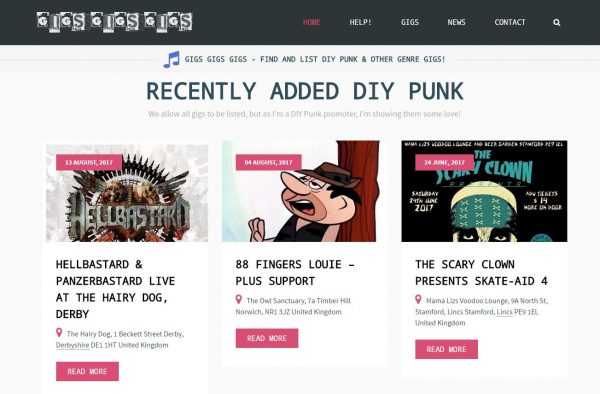
Task: Click the blue music note icon
Action: [171, 60]
